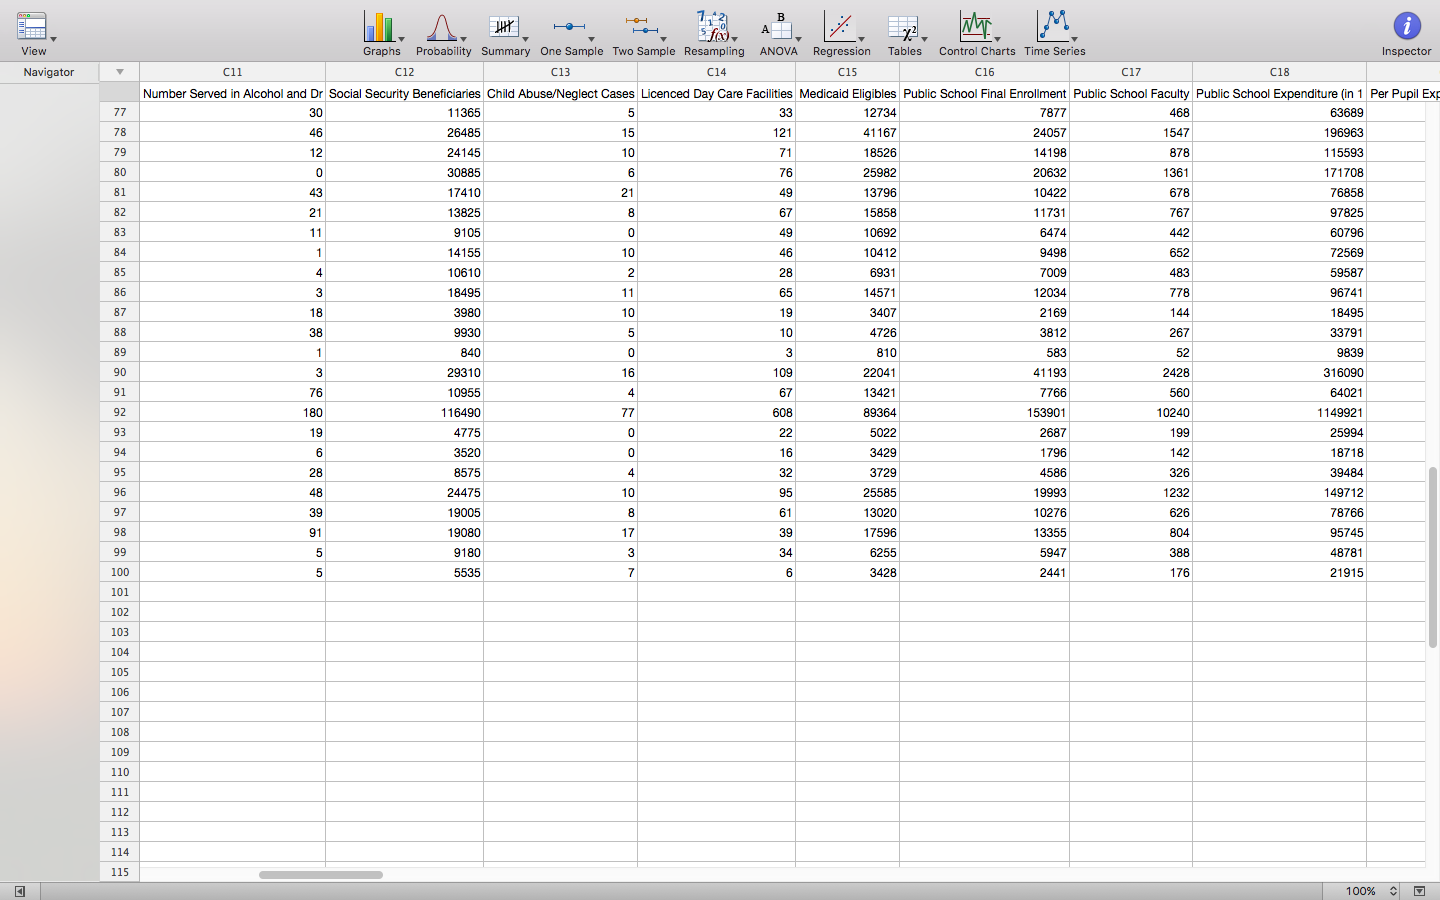Select column header C14

click(716, 72)
